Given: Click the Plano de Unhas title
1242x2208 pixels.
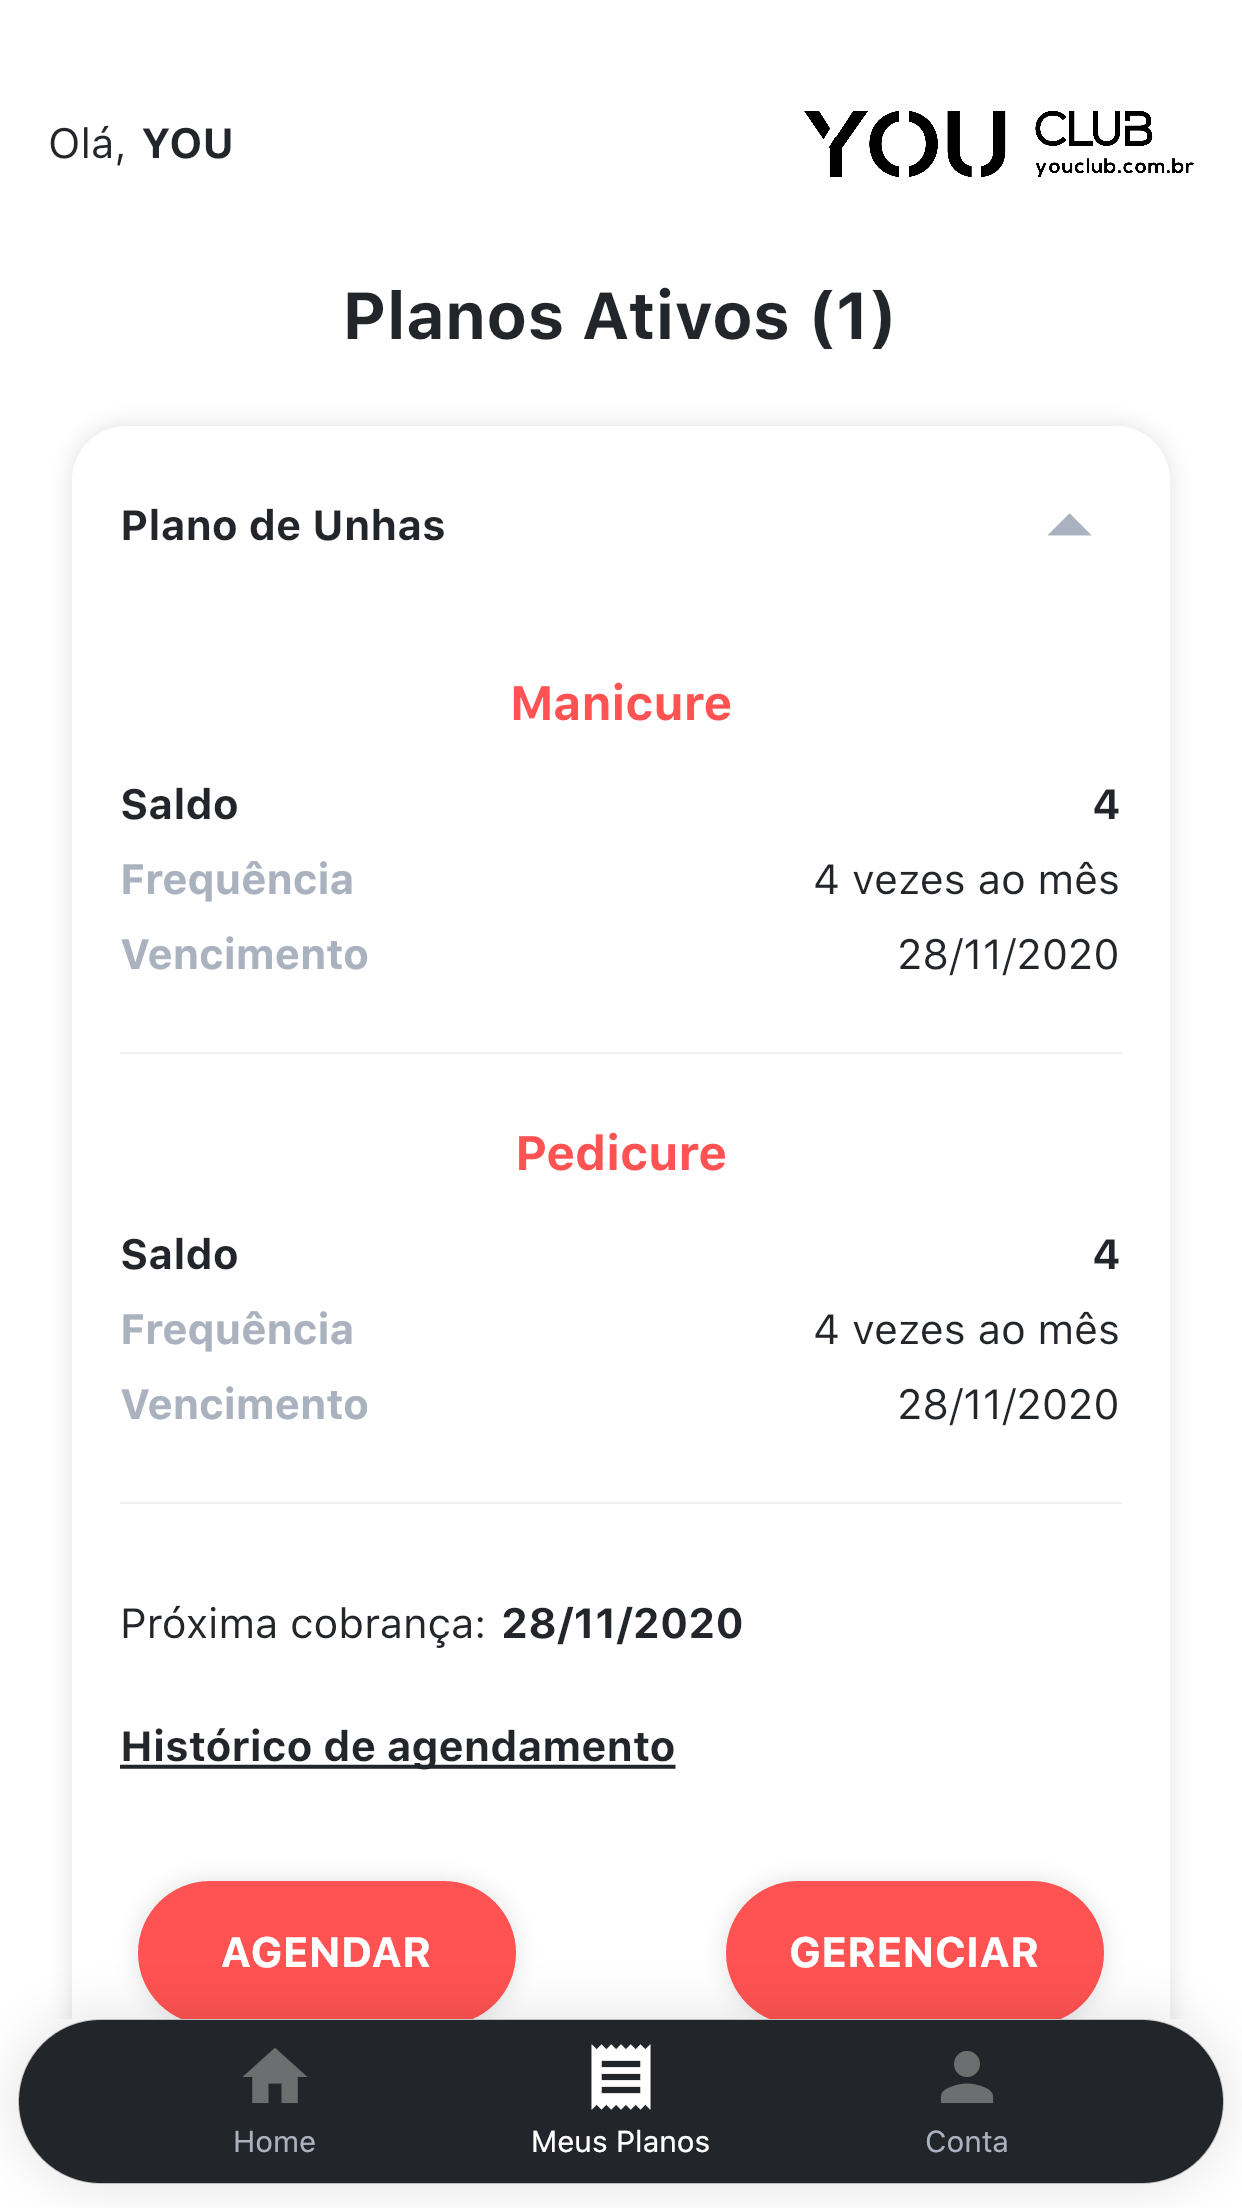Looking at the screenshot, I should point(283,526).
